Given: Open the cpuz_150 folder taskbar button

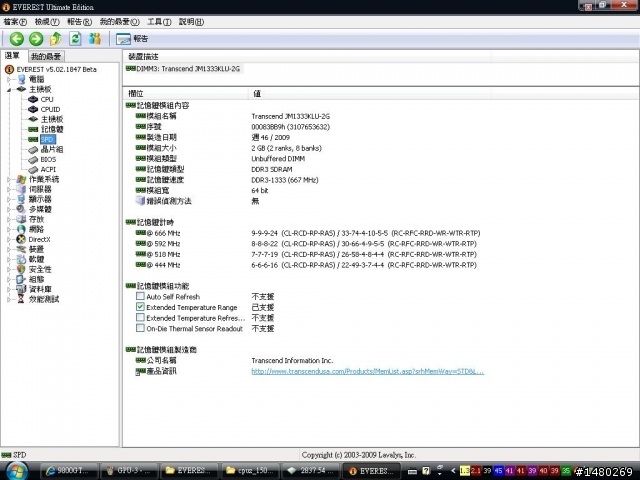Looking at the screenshot, I should click(249, 471).
